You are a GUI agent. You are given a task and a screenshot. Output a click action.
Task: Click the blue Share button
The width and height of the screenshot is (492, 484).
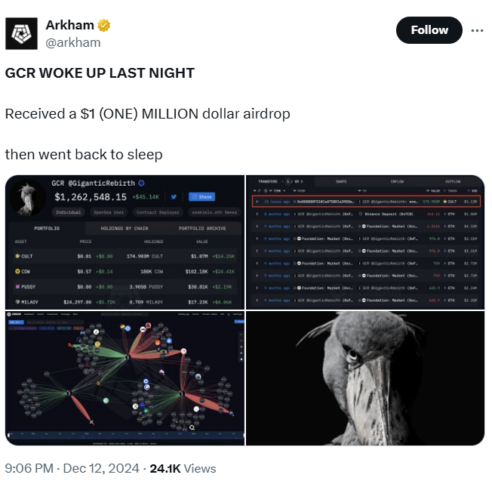click(x=202, y=197)
